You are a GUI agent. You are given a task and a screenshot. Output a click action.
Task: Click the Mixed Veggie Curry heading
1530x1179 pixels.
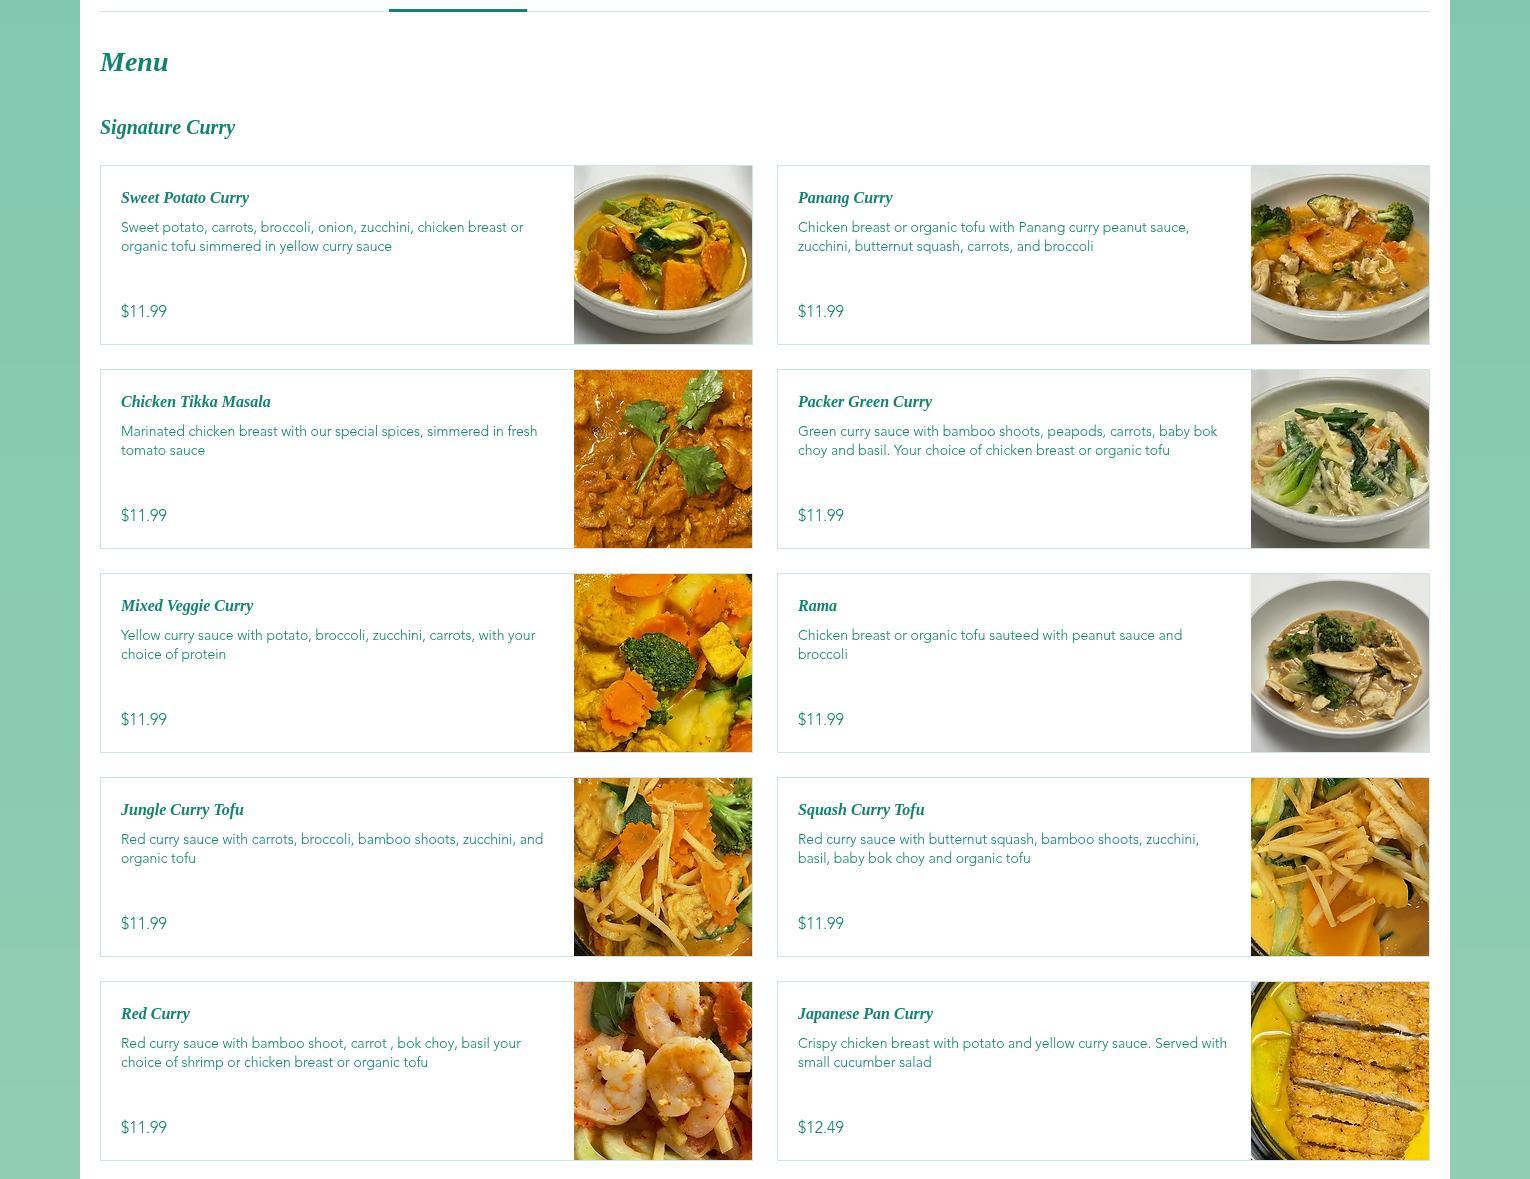(x=187, y=606)
